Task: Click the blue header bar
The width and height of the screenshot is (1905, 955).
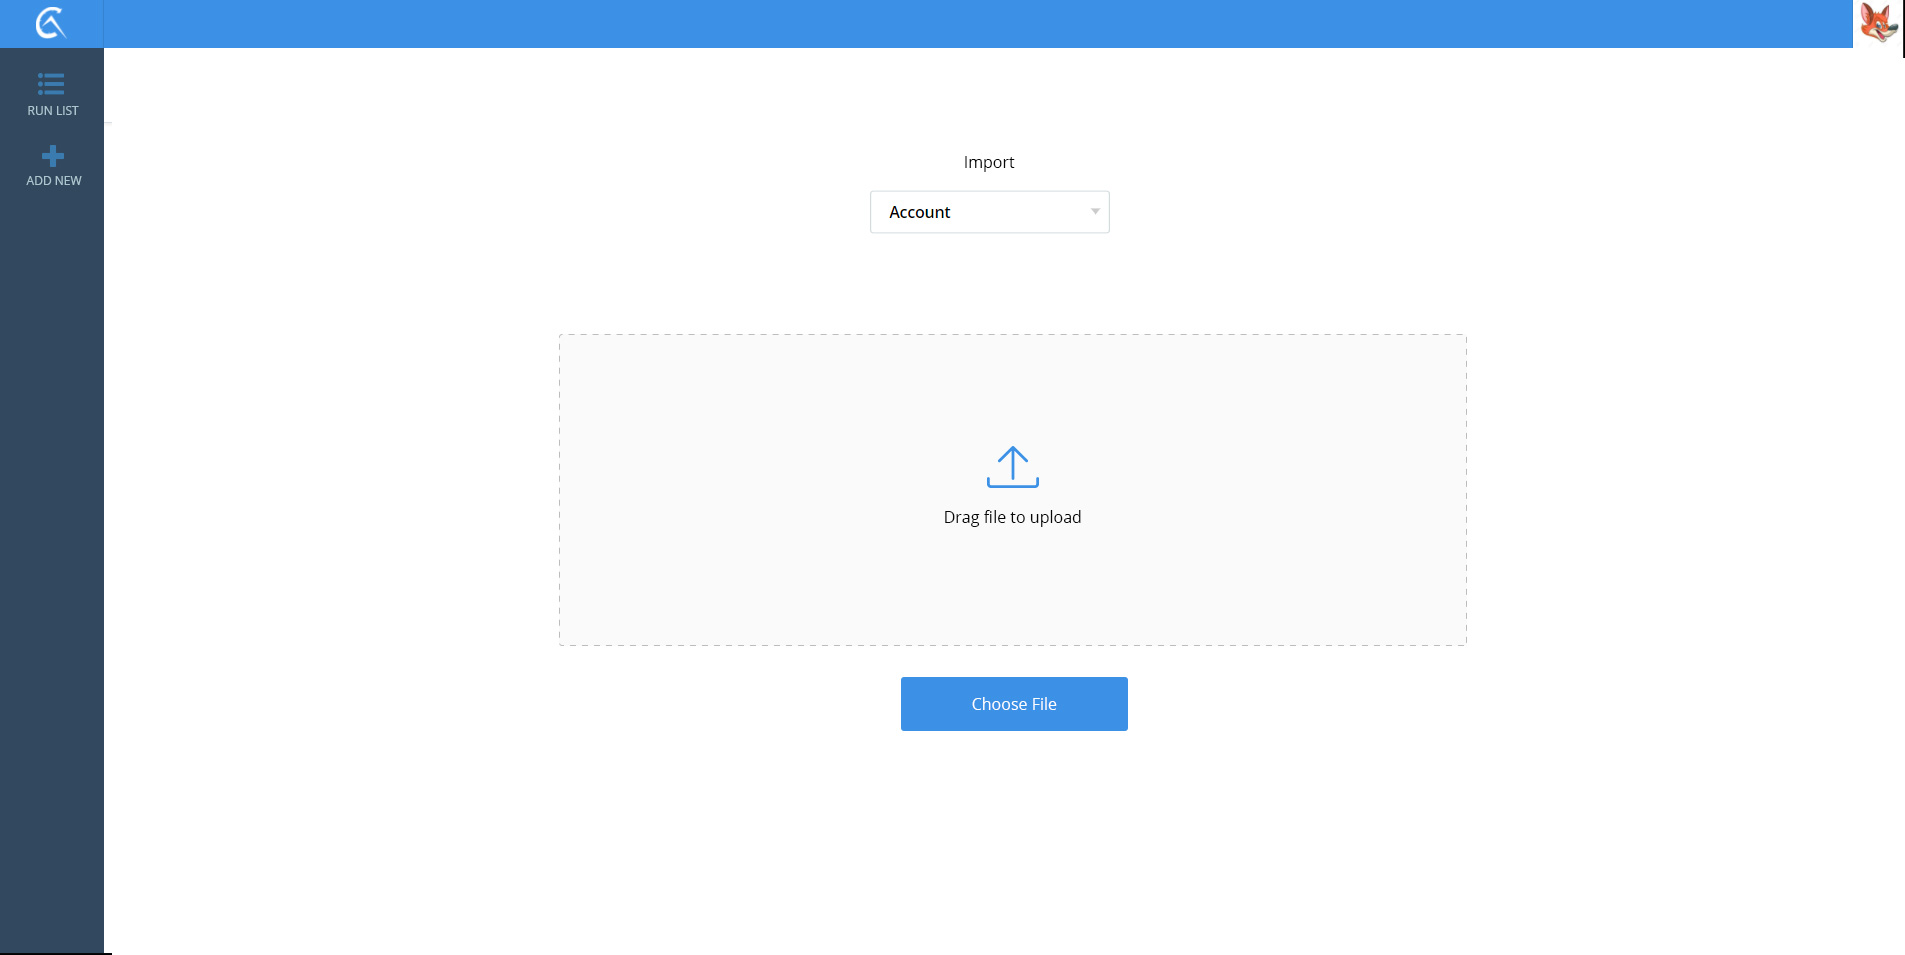Action: (x=900, y=24)
